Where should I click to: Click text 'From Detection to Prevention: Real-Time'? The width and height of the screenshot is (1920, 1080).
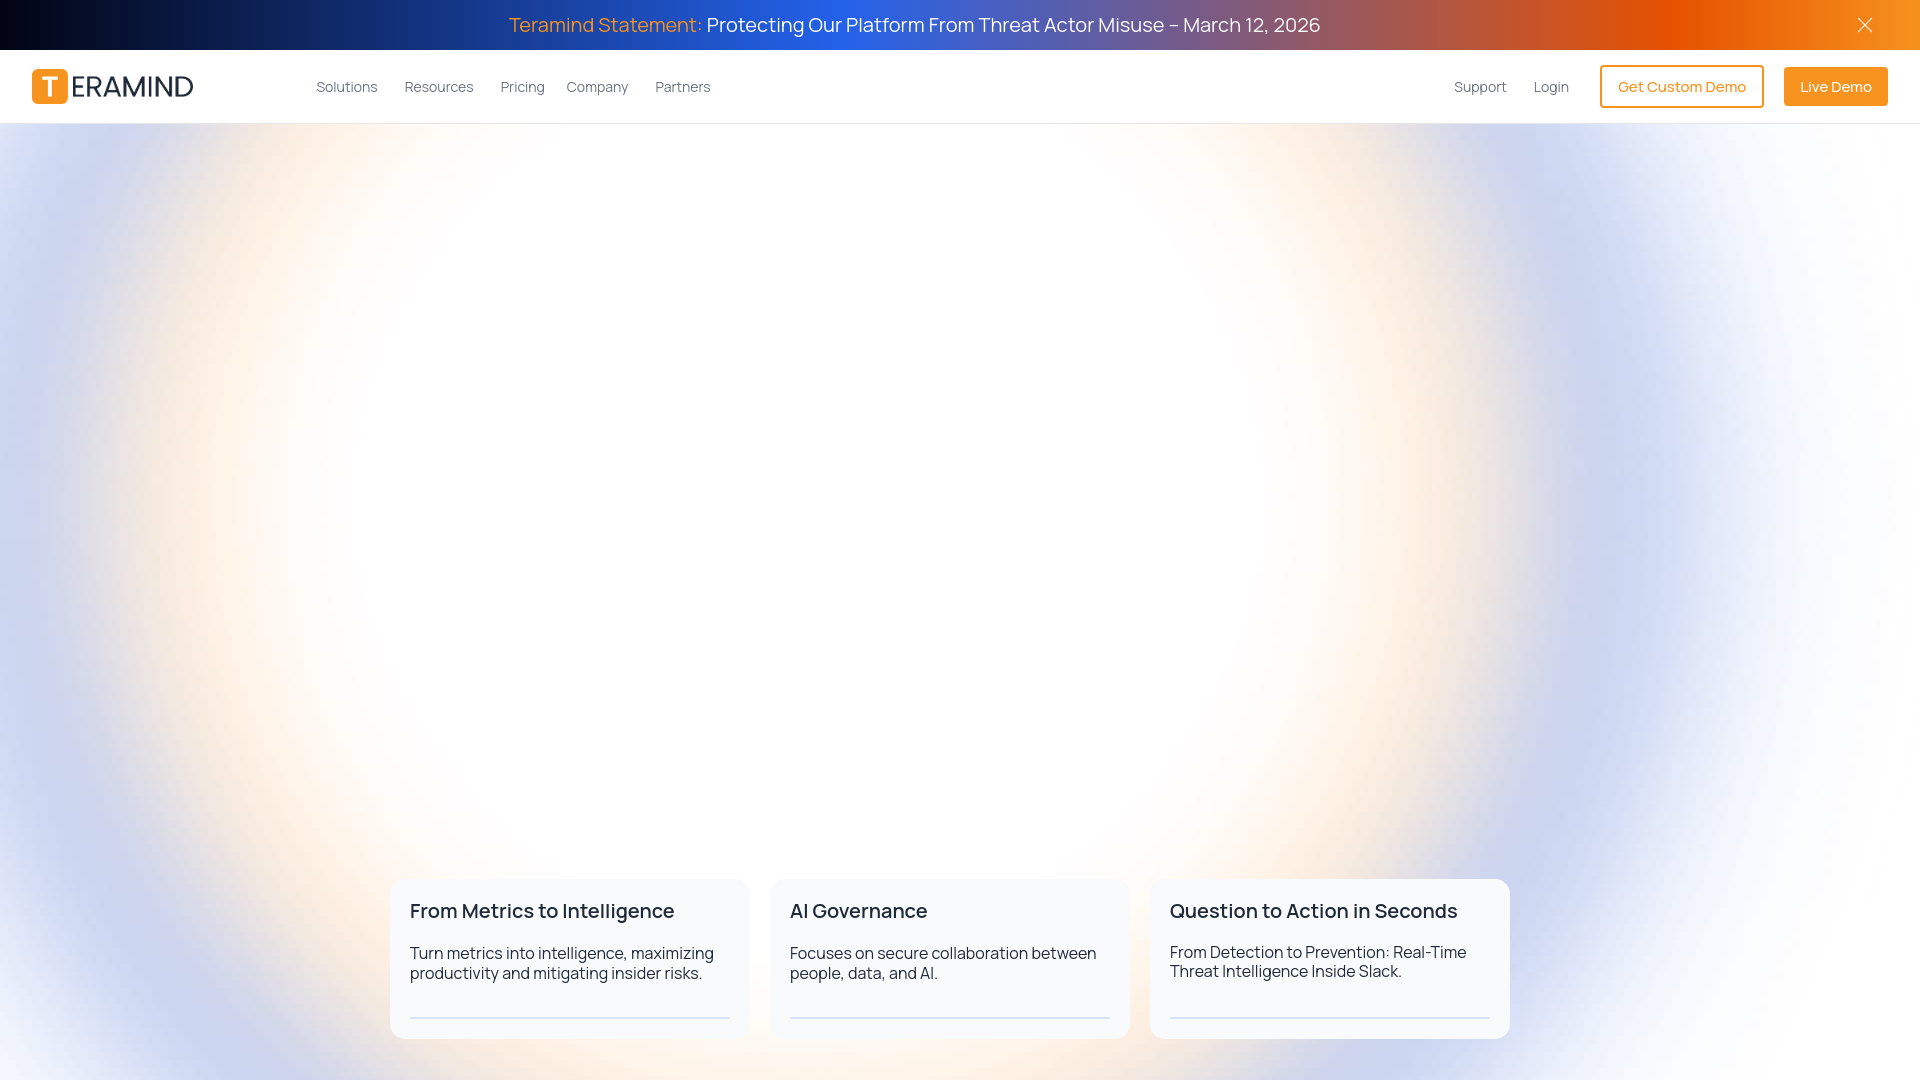click(1318, 953)
